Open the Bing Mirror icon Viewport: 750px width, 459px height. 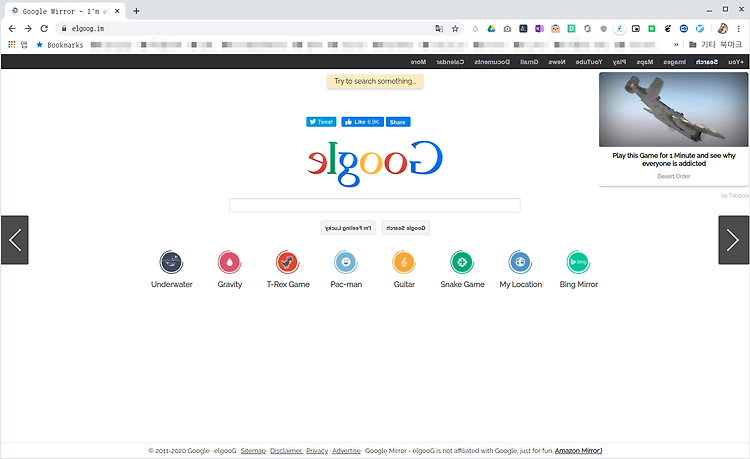579,262
